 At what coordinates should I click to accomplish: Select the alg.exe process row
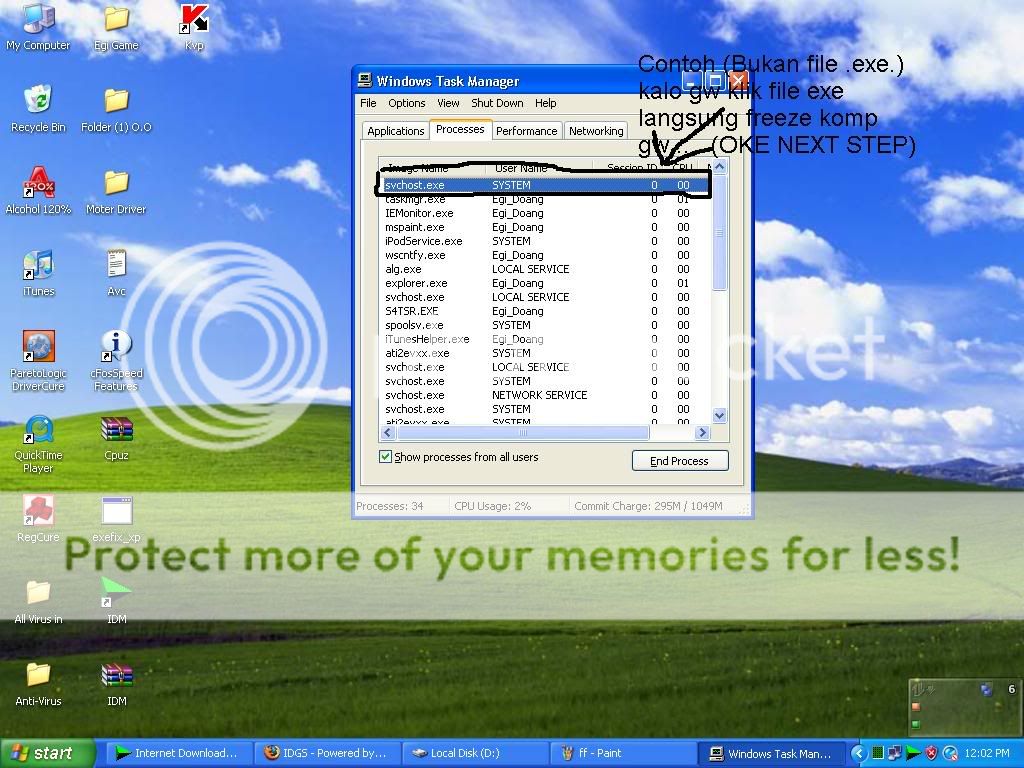pyautogui.click(x=545, y=269)
